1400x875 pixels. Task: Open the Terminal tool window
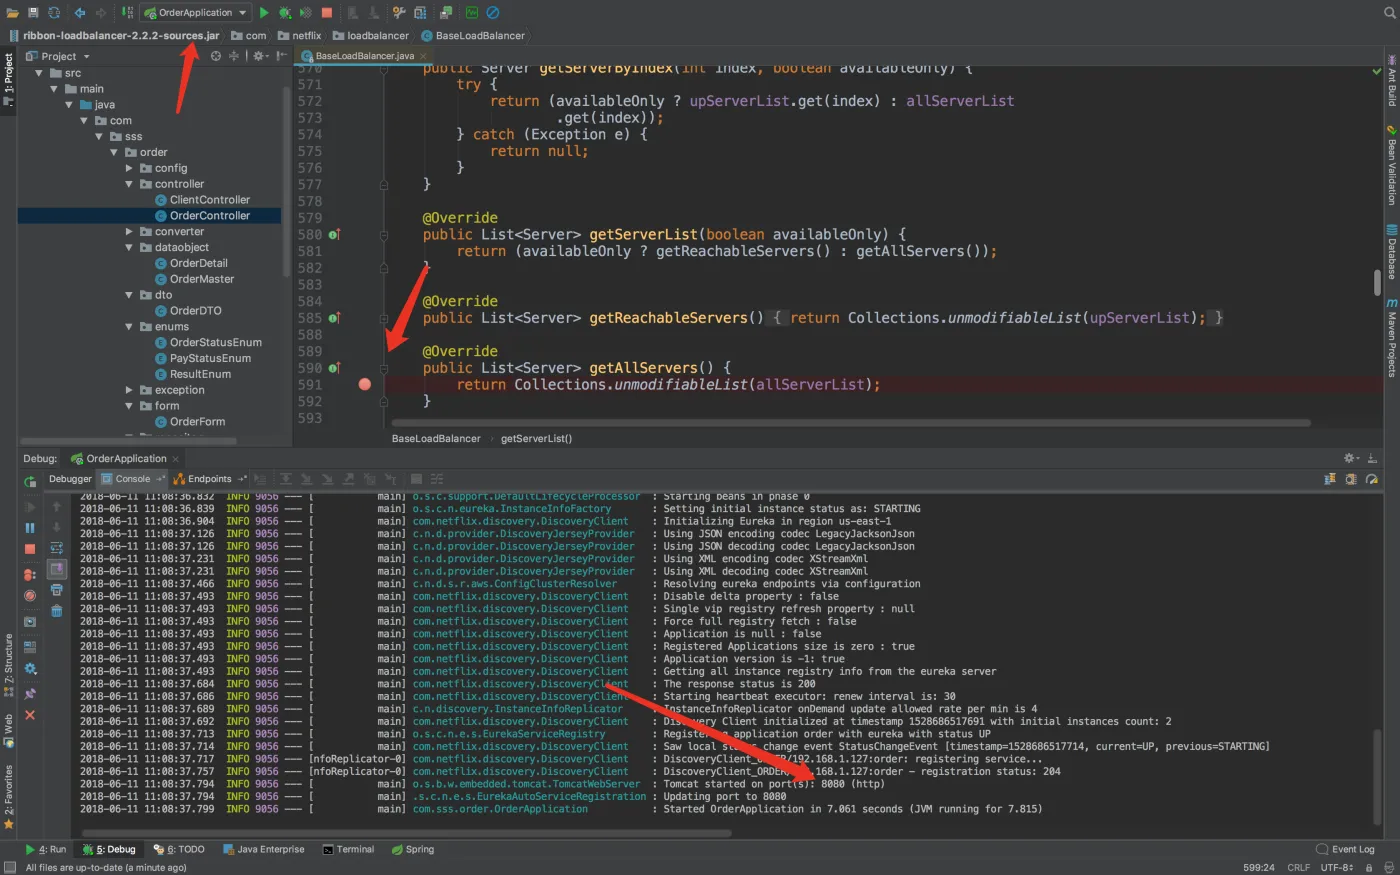[x=348, y=849]
